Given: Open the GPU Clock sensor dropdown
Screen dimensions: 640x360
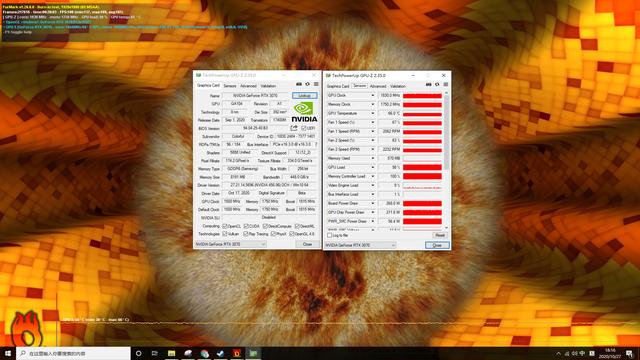Looking at the screenshot, I should (373, 96).
